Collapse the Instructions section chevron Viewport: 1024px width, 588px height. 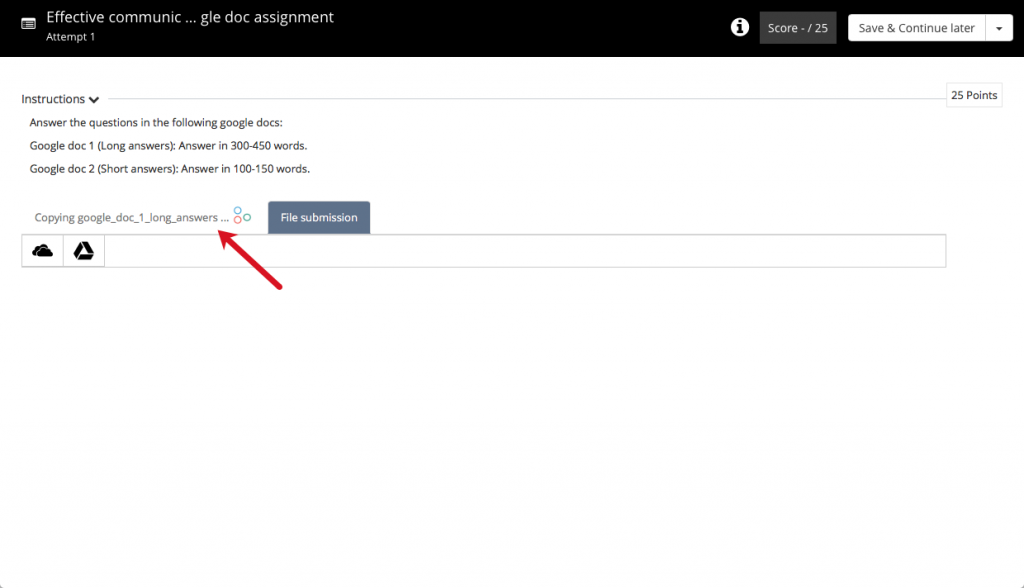pyautogui.click(x=94, y=100)
